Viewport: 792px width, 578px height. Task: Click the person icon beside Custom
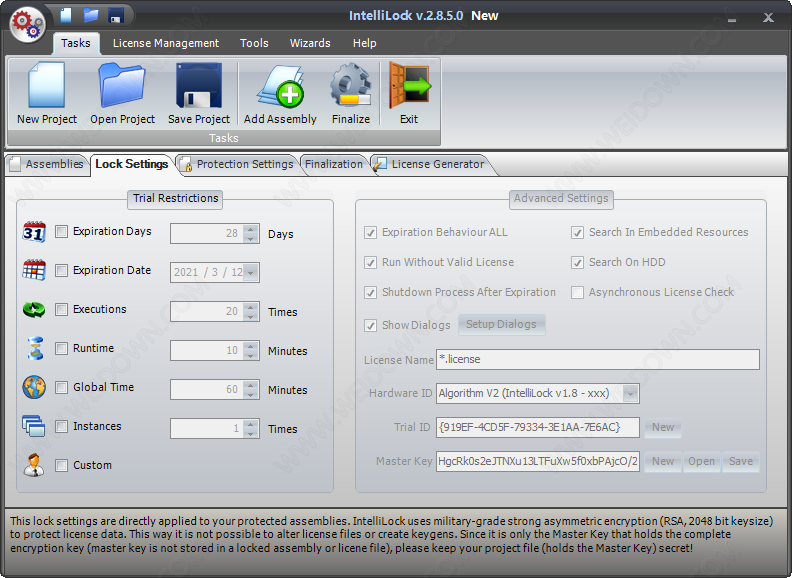coord(34,465)
